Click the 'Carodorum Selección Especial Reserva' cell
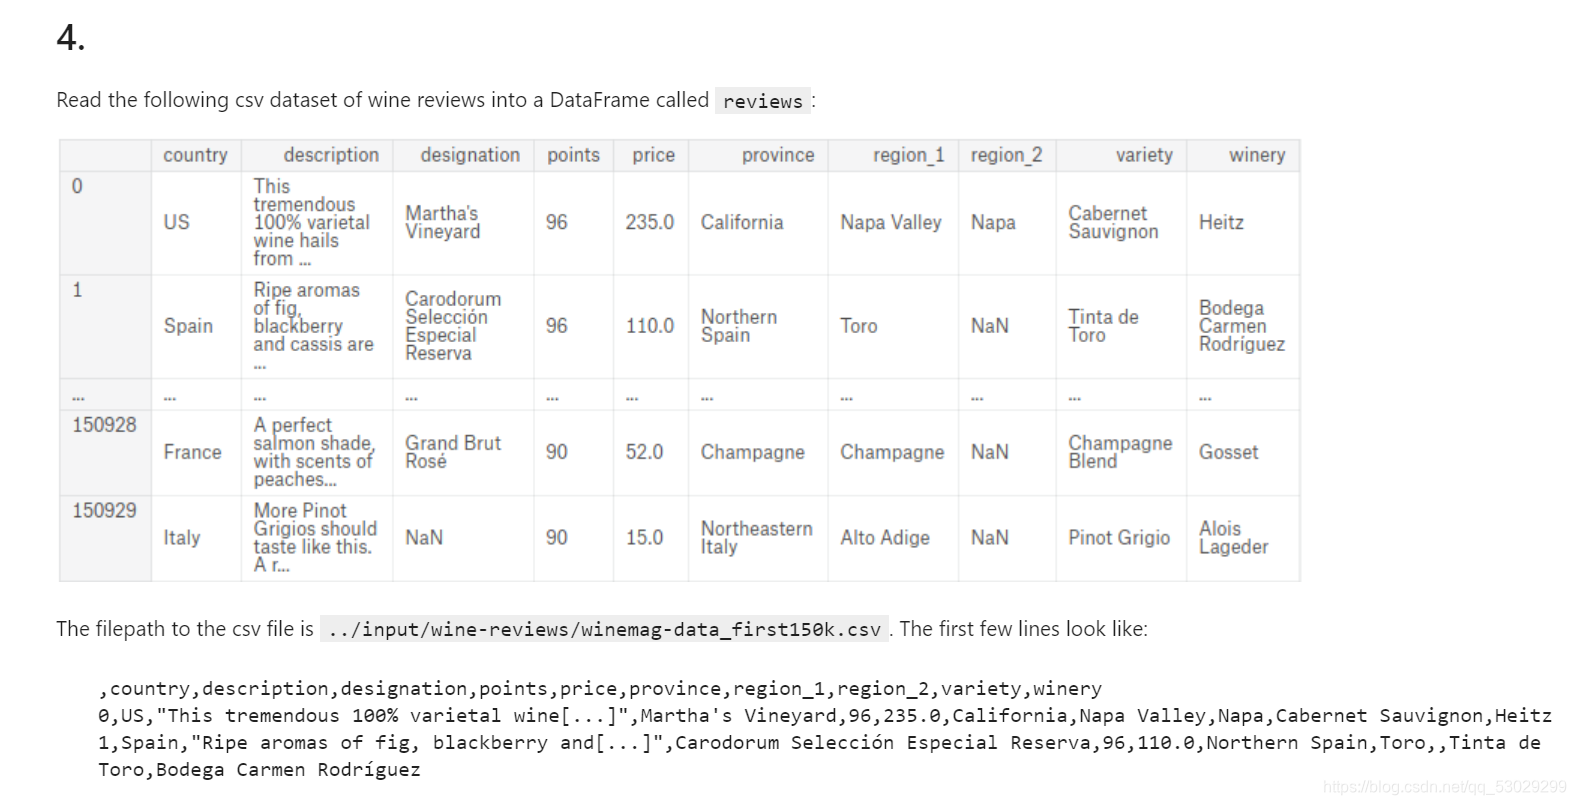This screenshot has height=805, width=1576. pos(463,327)
